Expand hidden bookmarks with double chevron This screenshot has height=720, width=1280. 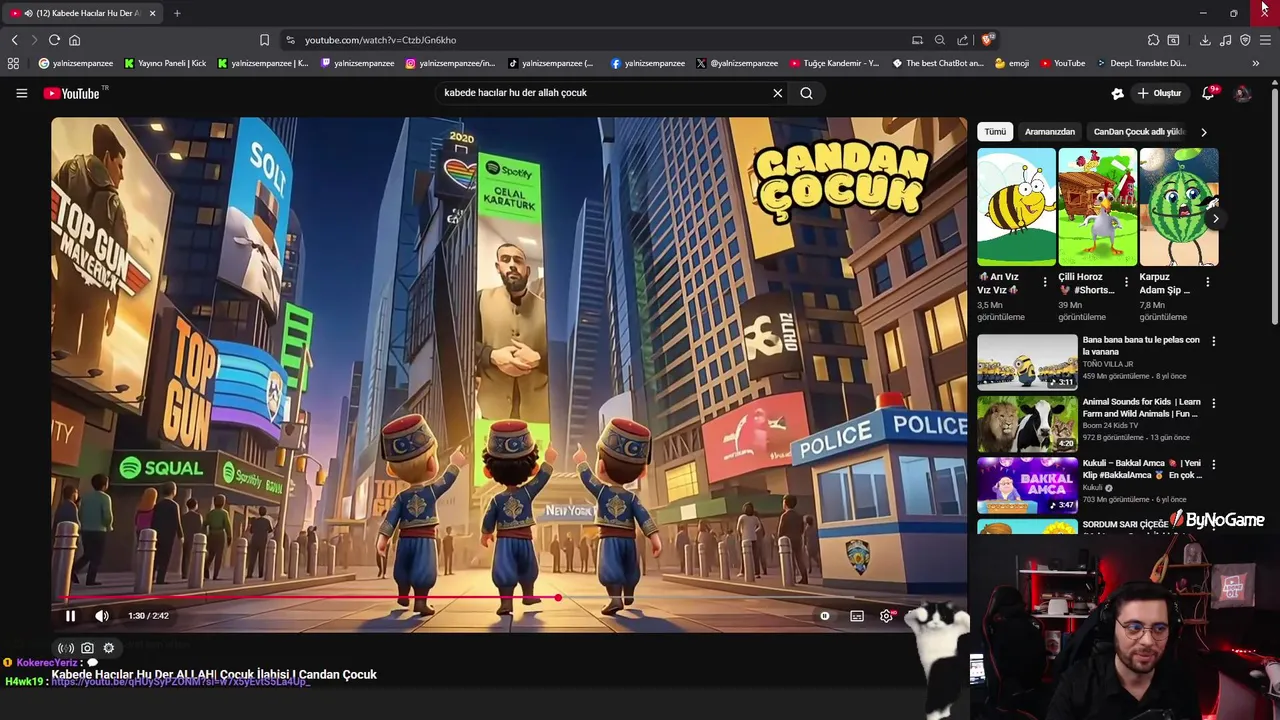point(1255,63)
